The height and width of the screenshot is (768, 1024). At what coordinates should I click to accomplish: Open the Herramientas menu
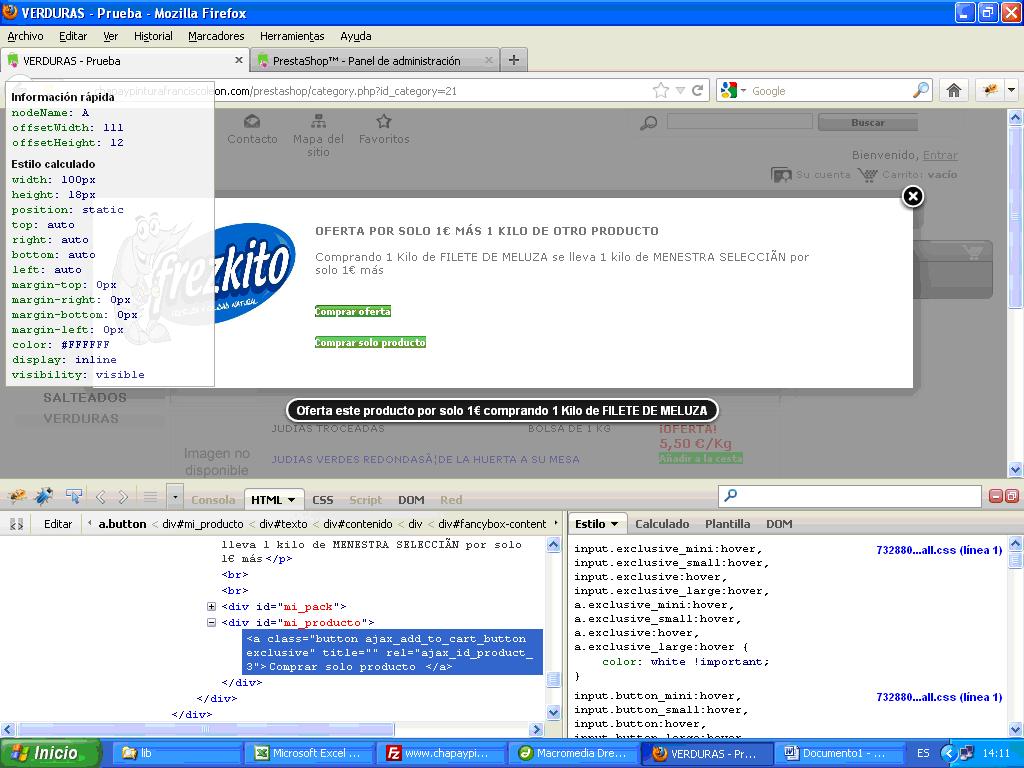292,36
